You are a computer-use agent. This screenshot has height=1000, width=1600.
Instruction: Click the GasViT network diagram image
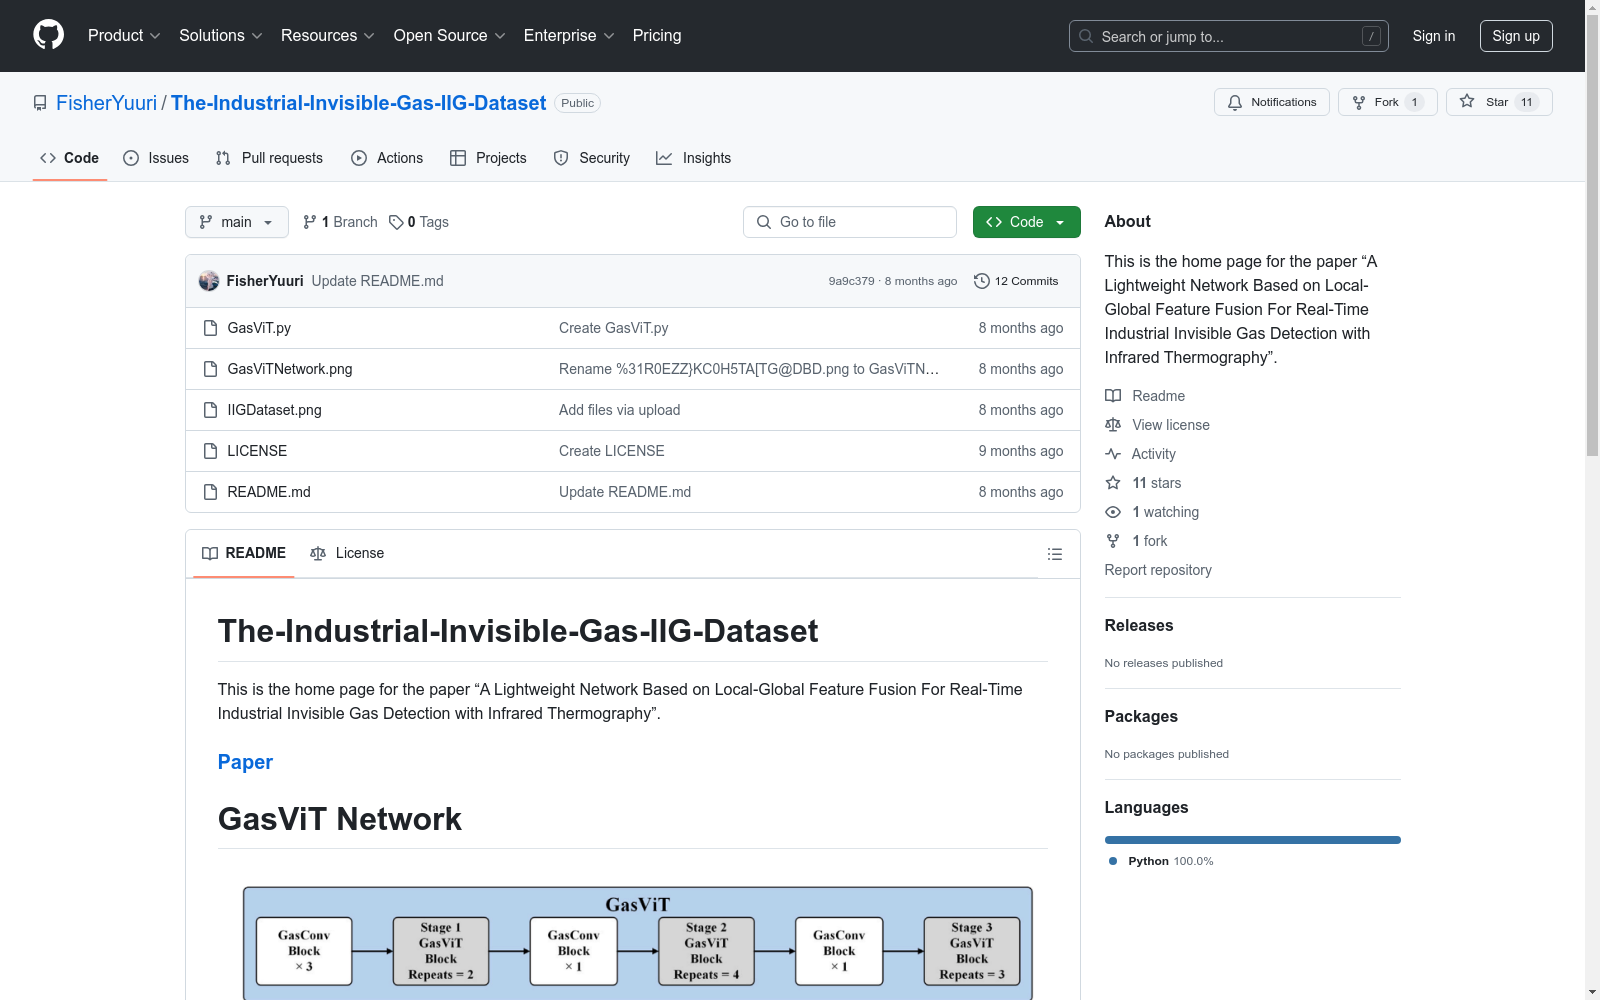click(x=638, y=943)
